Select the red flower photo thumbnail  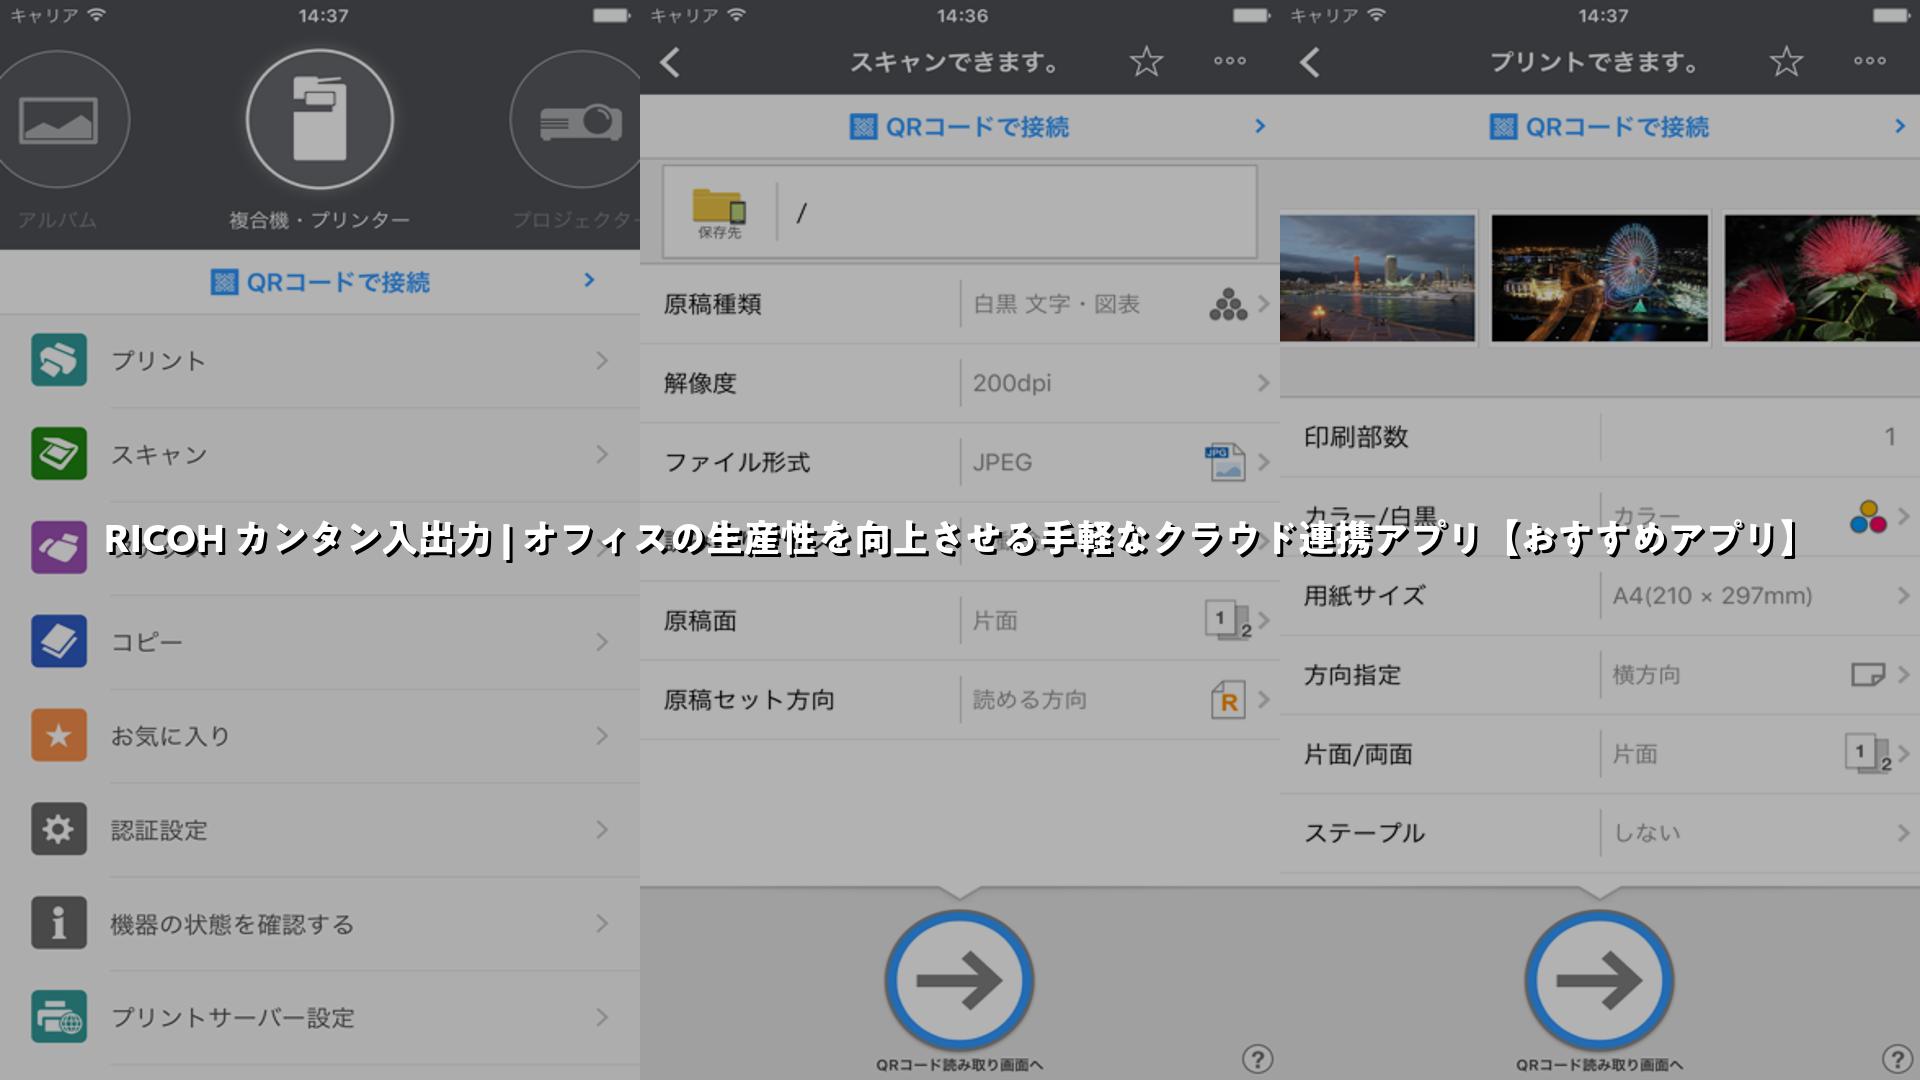[x=1822, y=278]
